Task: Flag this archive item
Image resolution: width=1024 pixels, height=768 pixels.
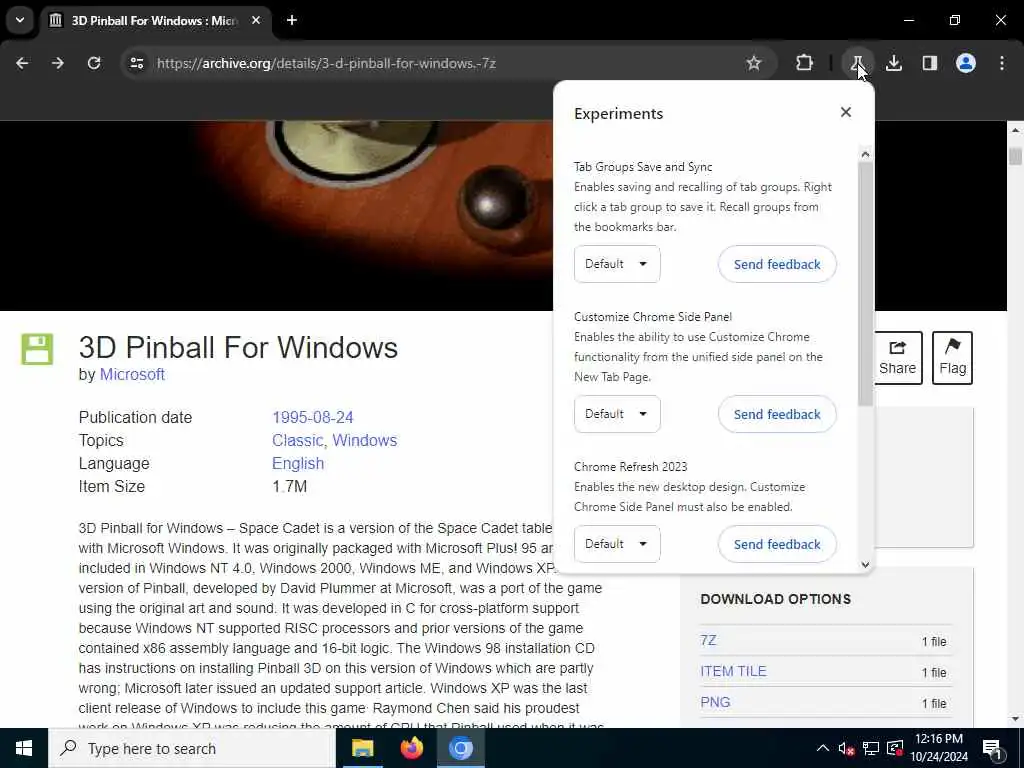Action: (x=952, y=358)
